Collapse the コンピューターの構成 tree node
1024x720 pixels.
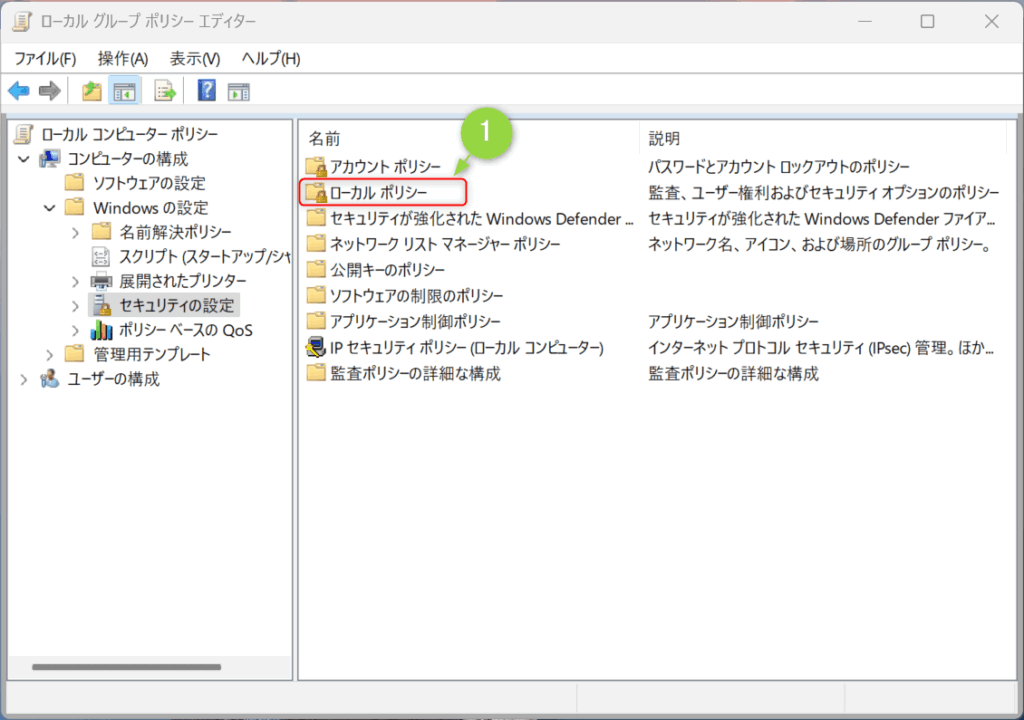(x=24, y=159)
